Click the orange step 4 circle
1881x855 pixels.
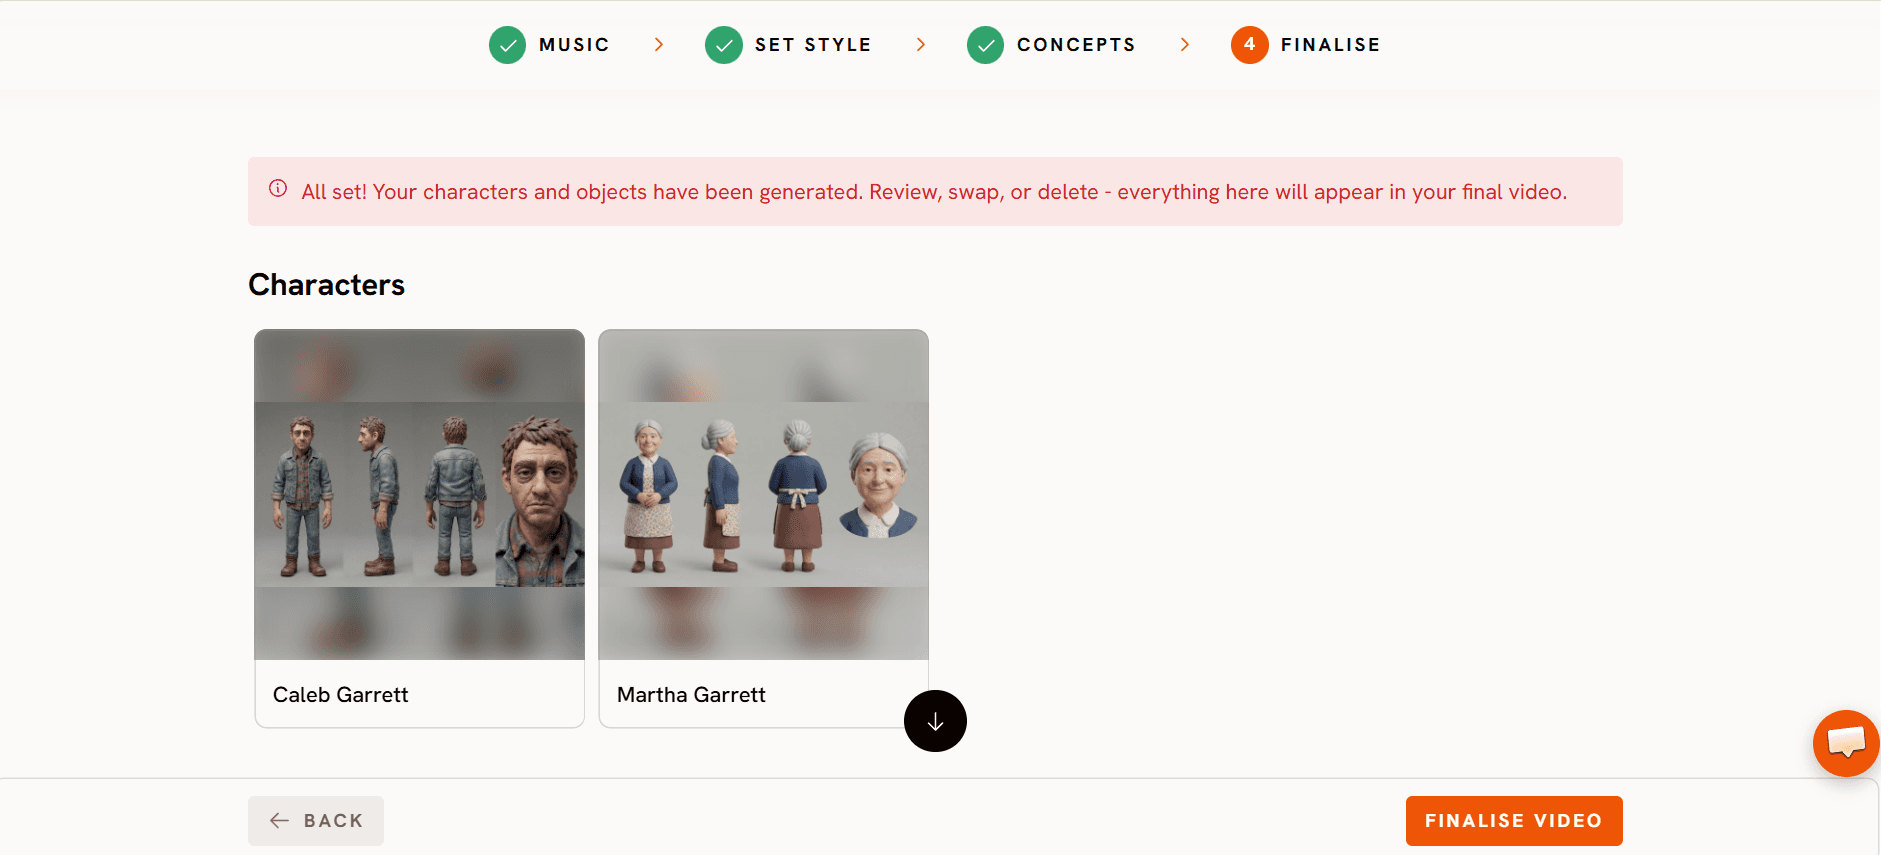point(1249,45)
